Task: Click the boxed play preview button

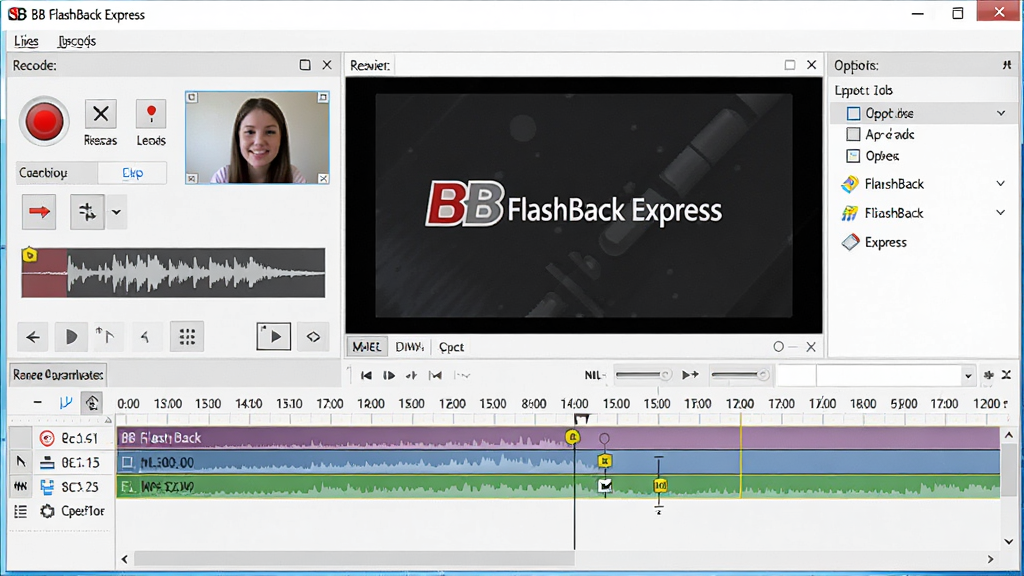Action: point(274,337)
